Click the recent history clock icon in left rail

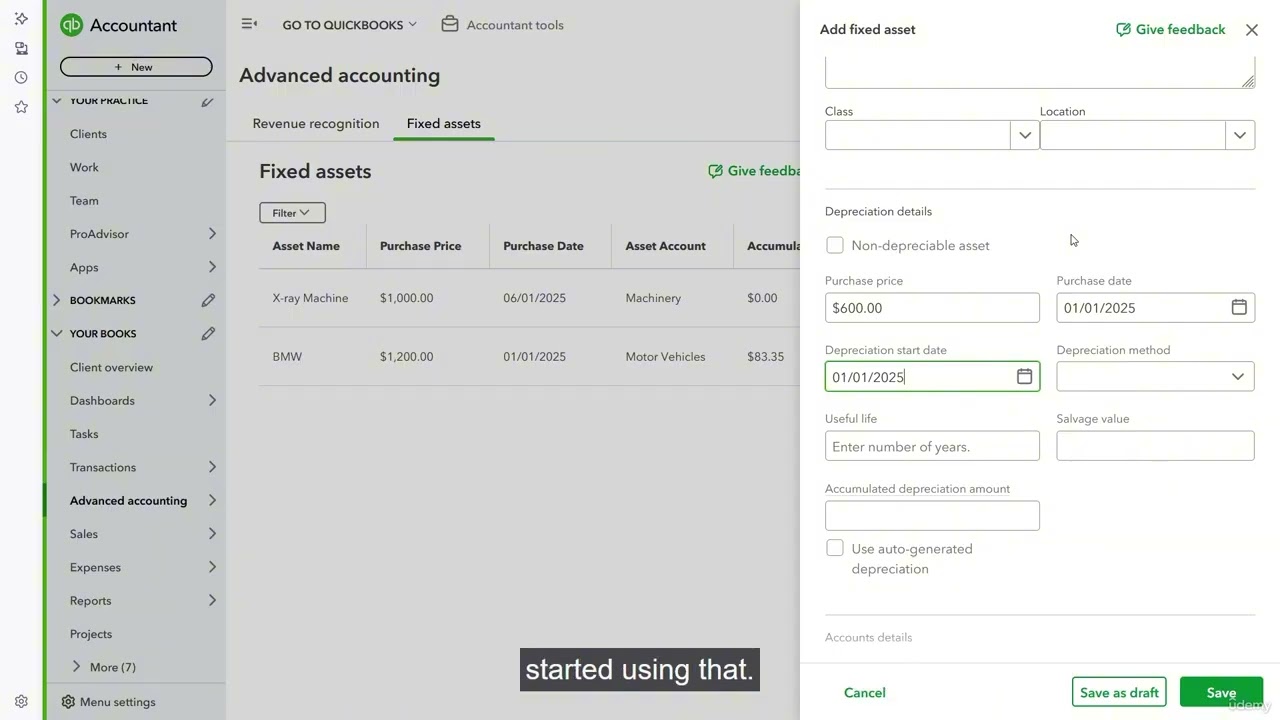(21, 77)
